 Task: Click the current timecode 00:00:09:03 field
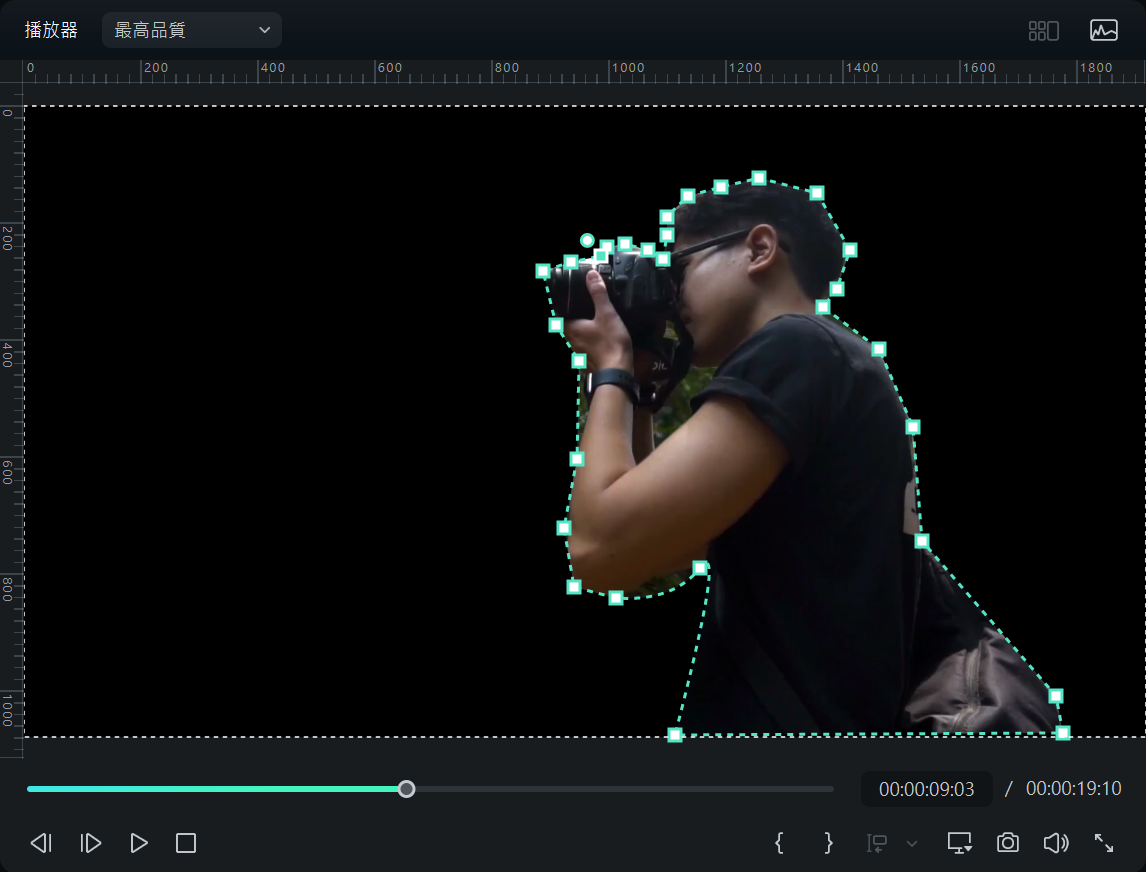(926, 789)
